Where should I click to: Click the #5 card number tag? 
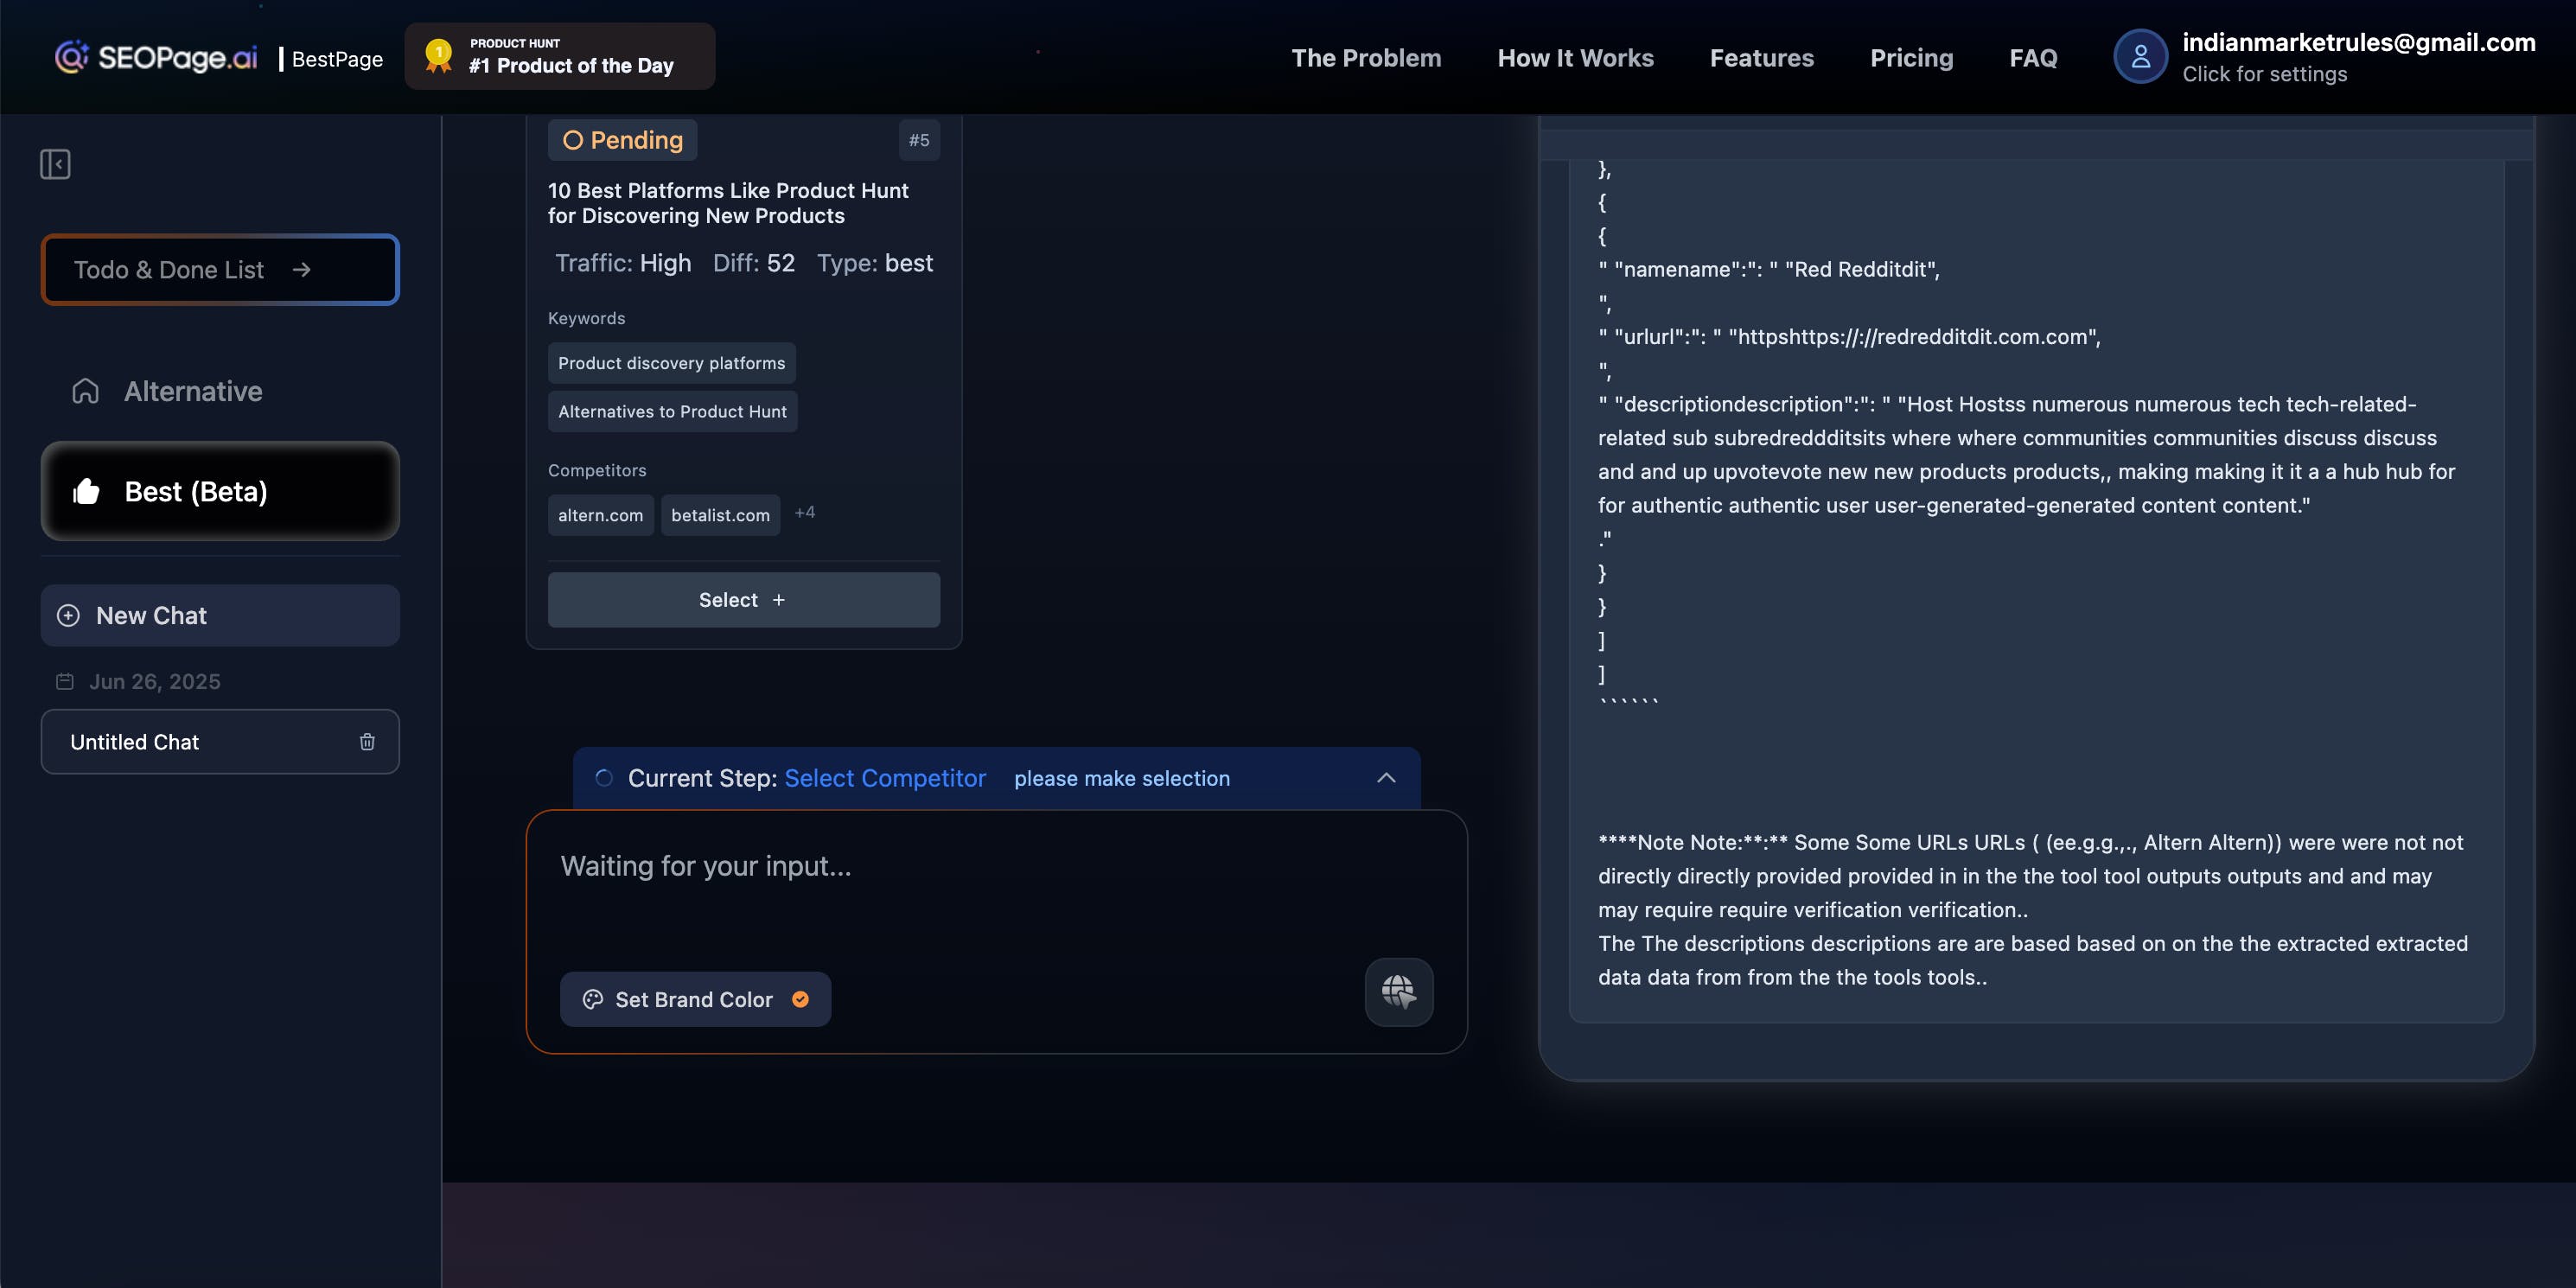(x=919, y=140)
